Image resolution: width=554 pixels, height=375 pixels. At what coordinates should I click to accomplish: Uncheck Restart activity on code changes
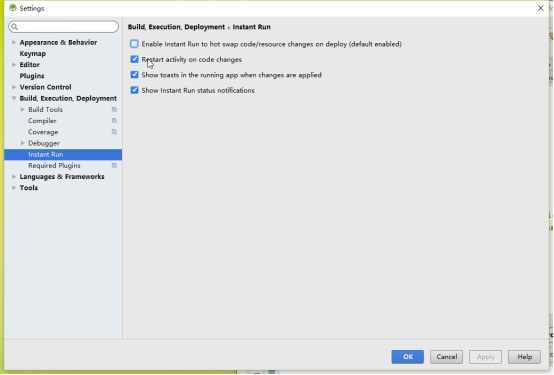[134, 59]
